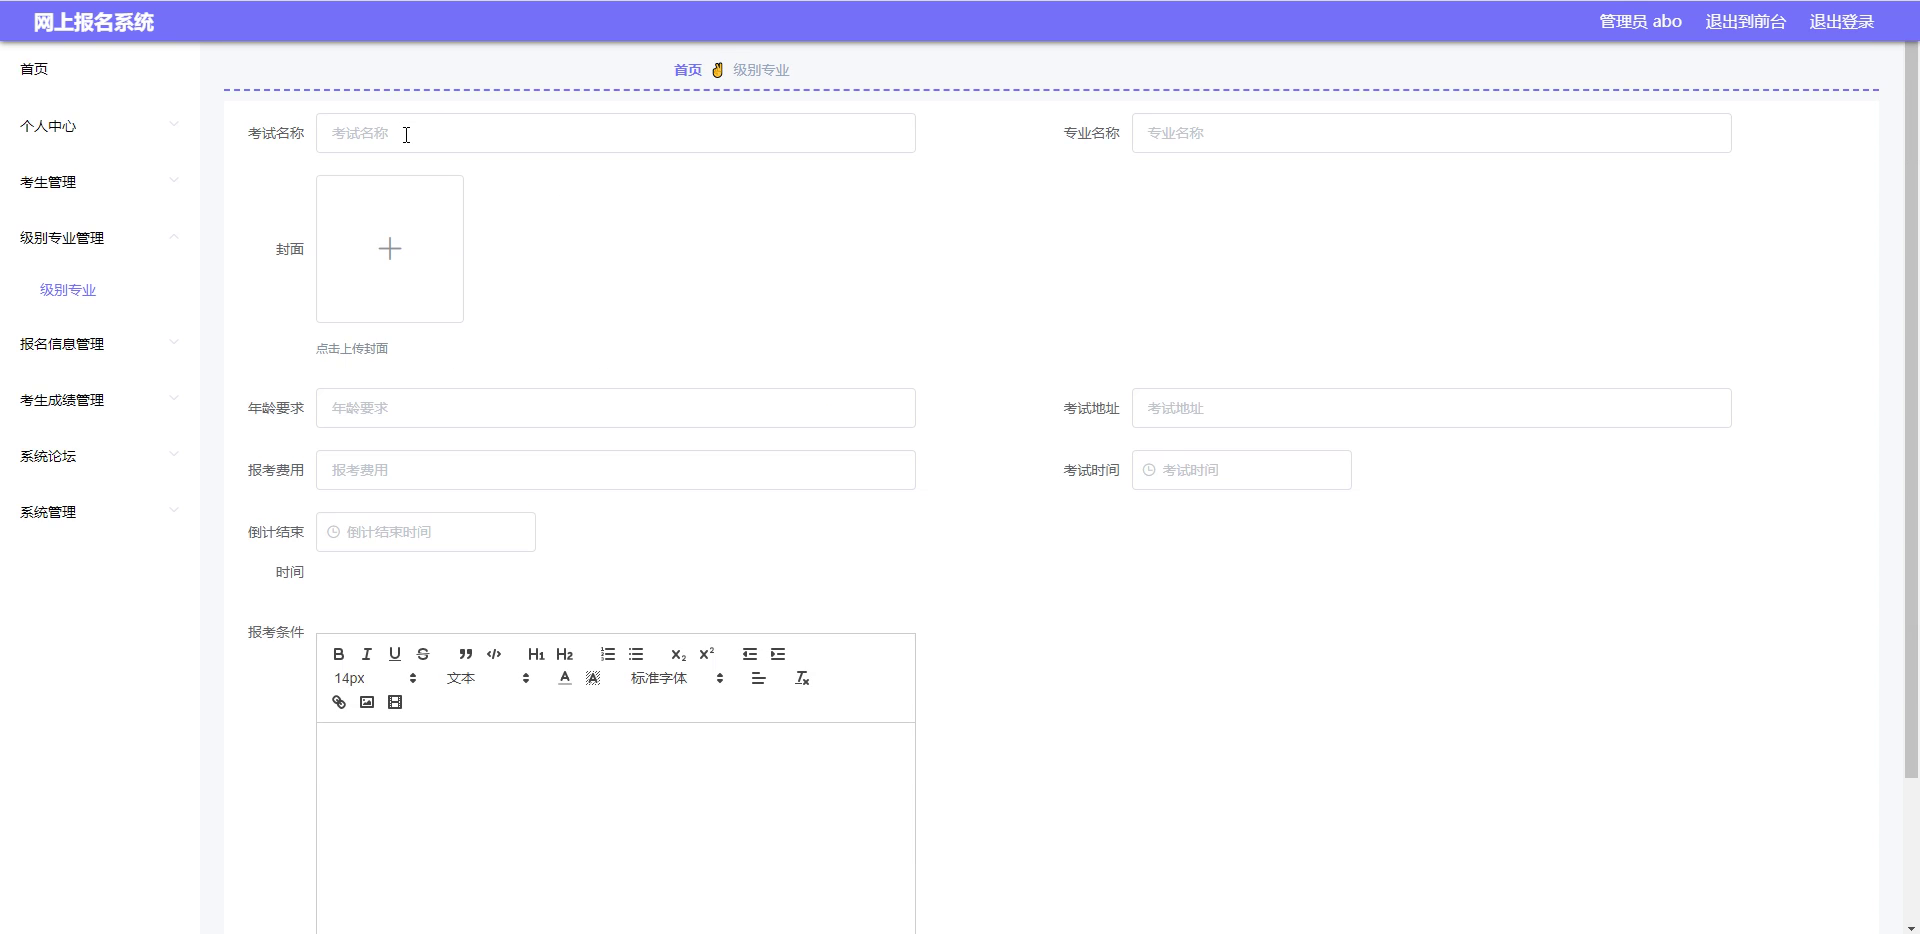The image size is (1920, 934).
Task: Click 管理员 abo account label
Action: (1640, 22)
